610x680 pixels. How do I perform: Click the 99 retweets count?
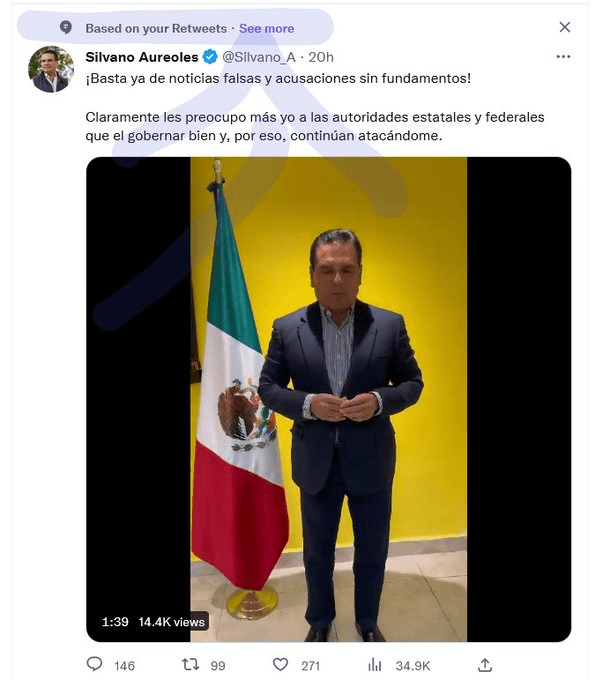[218, 666]
